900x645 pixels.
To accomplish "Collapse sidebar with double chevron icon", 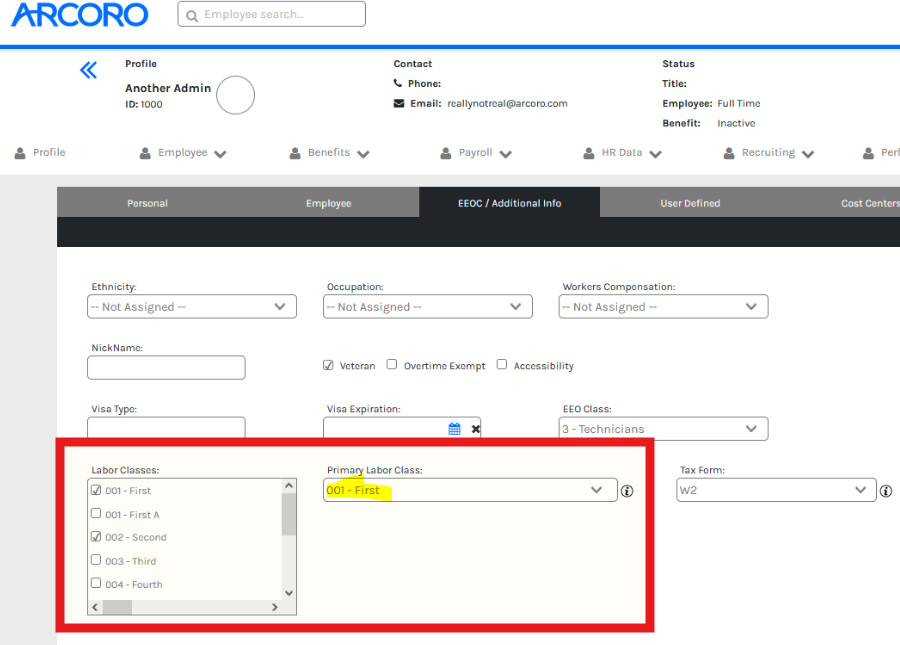I will (88, 70).
